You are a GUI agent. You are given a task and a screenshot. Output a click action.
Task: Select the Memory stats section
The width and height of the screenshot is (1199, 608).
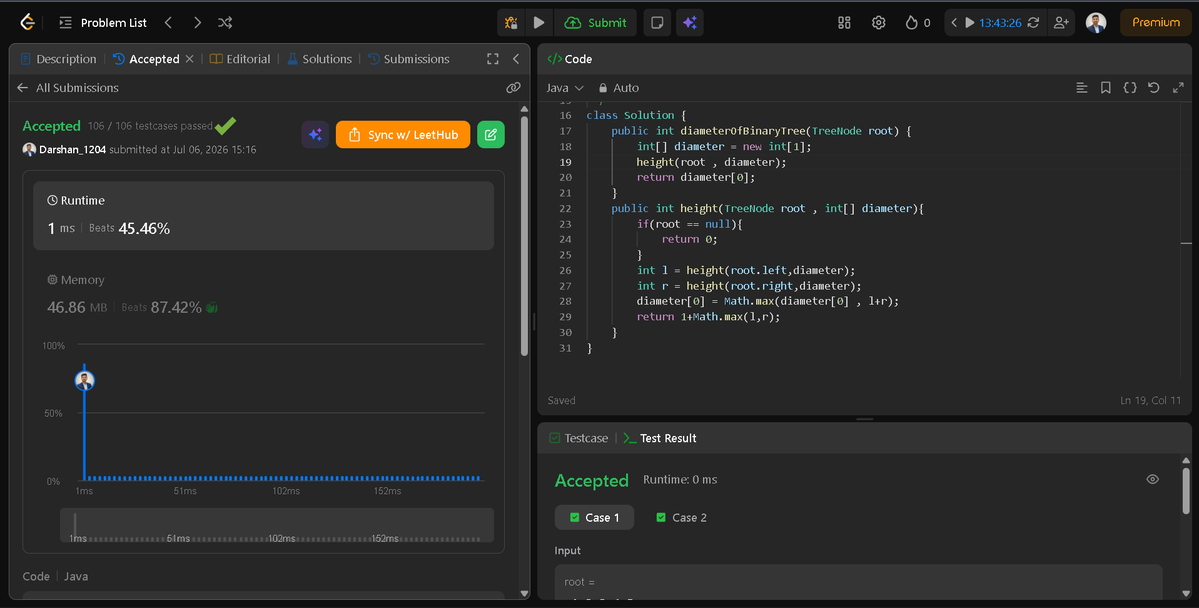click(263, 294)
